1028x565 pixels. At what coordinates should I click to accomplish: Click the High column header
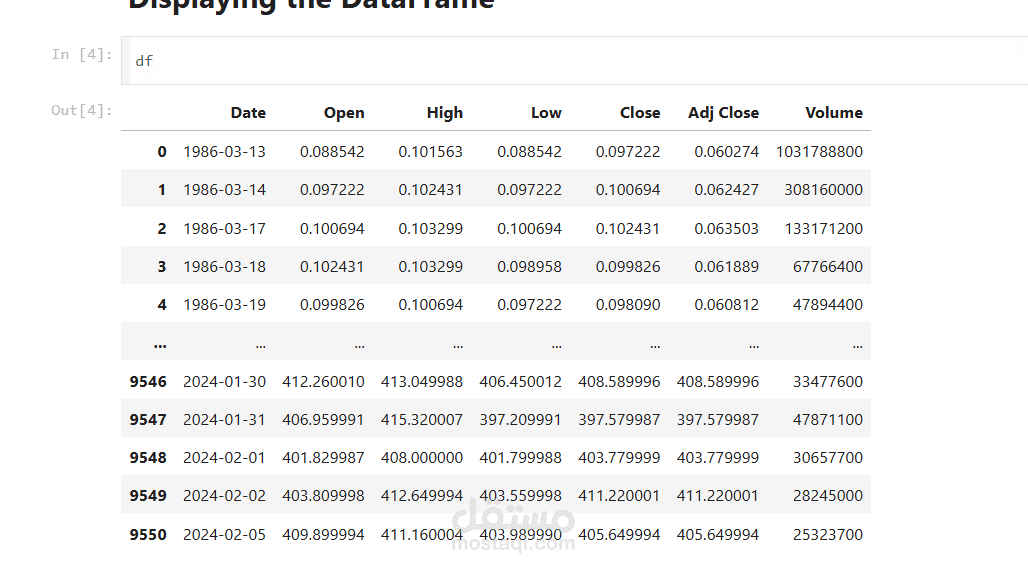(x=445, y=113)
